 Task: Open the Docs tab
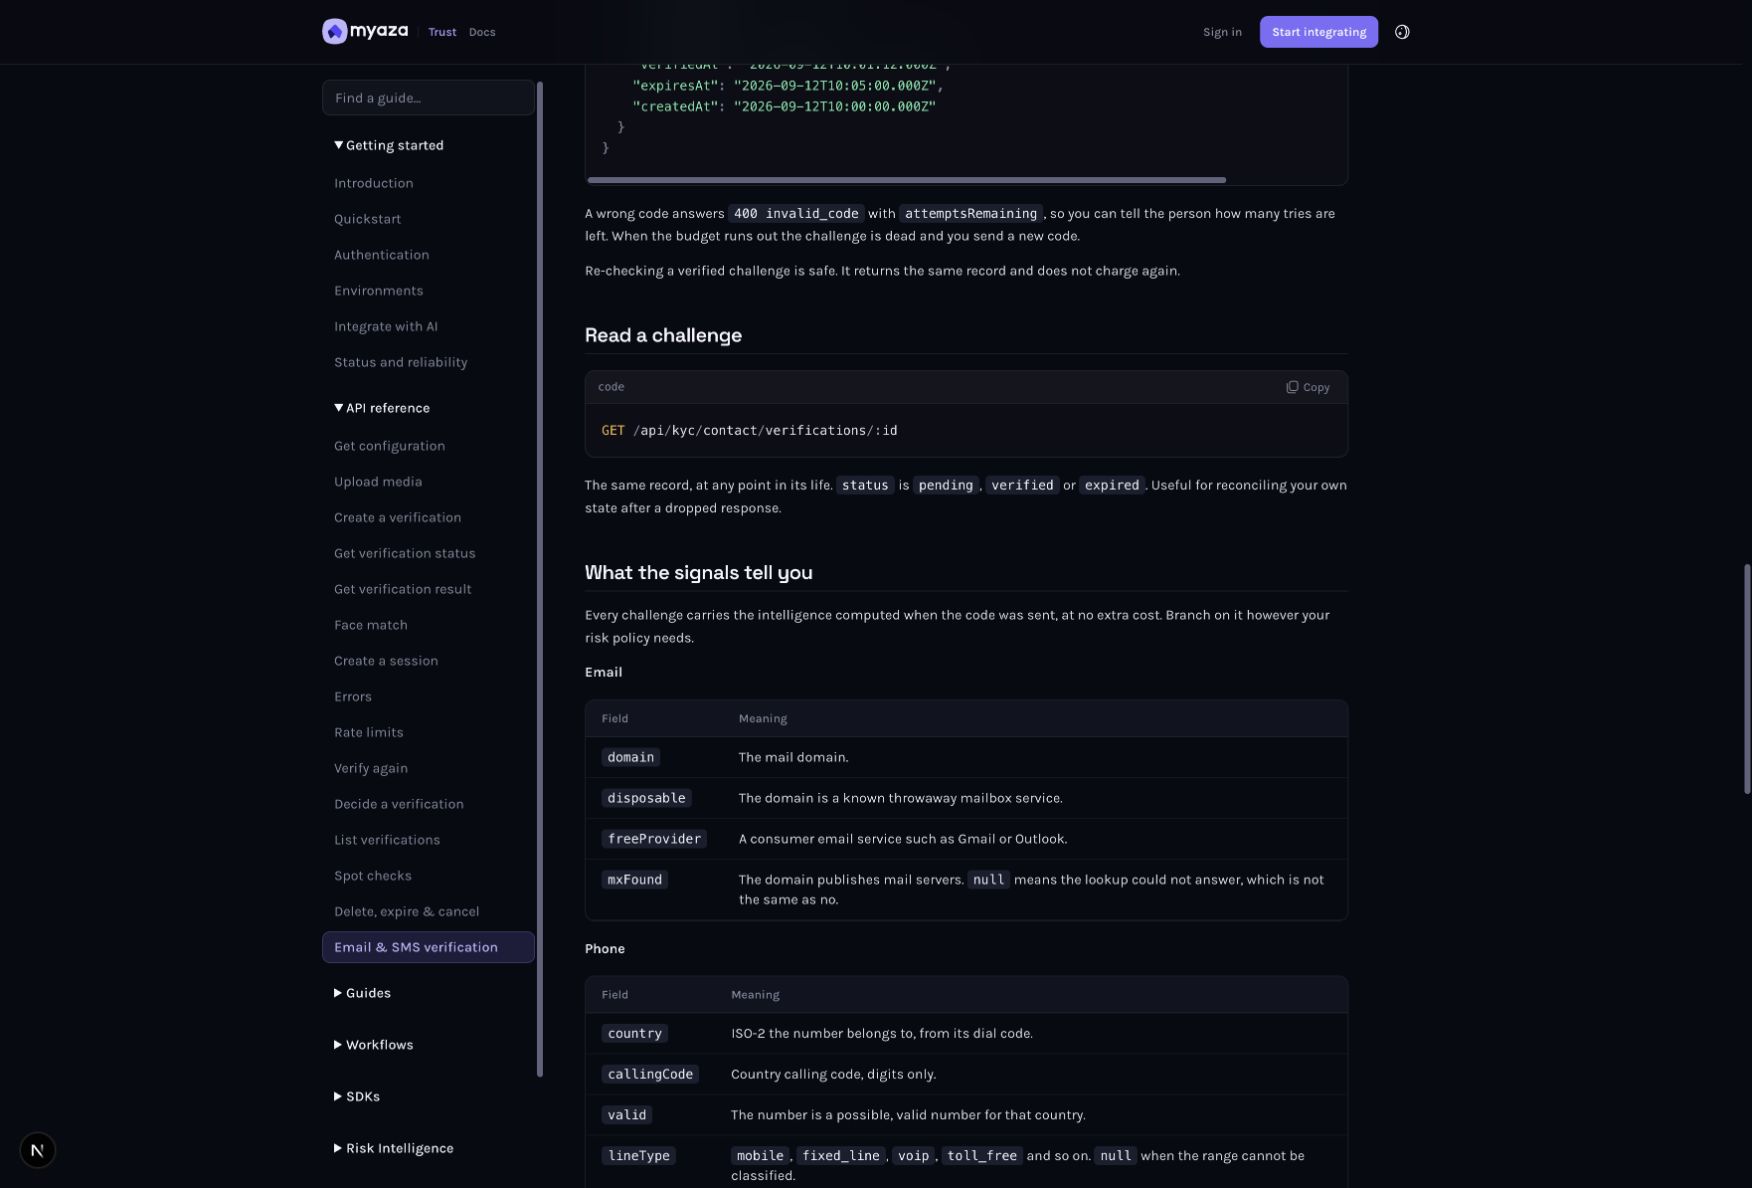point(482,32)
